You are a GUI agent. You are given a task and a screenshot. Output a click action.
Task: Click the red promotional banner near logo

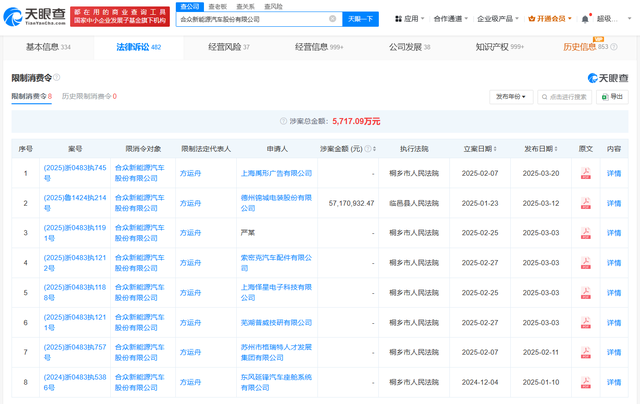120,16
